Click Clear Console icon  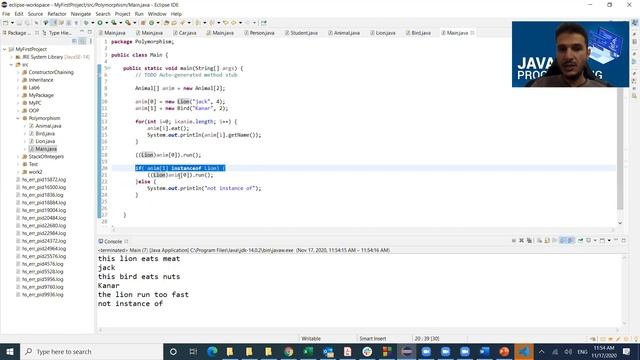[x=540, y=241]
